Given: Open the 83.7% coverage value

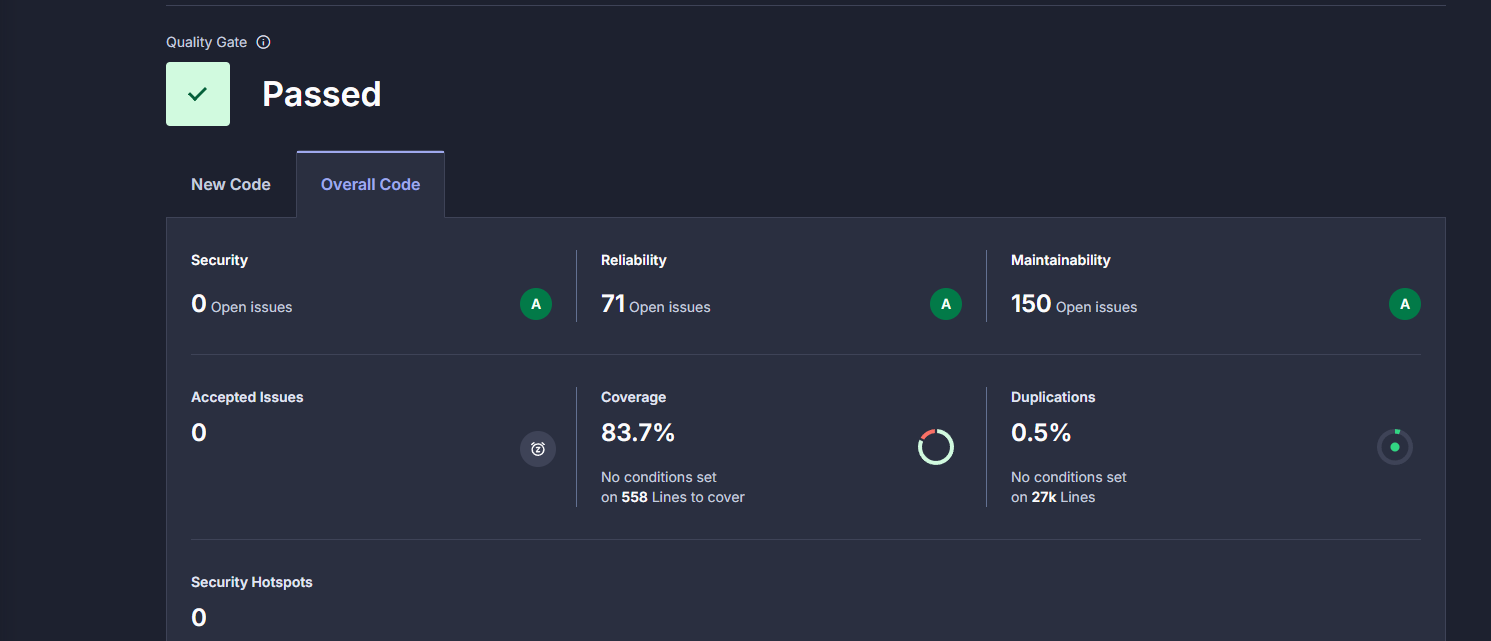Looking at the screenshot, I should [638, 433].
